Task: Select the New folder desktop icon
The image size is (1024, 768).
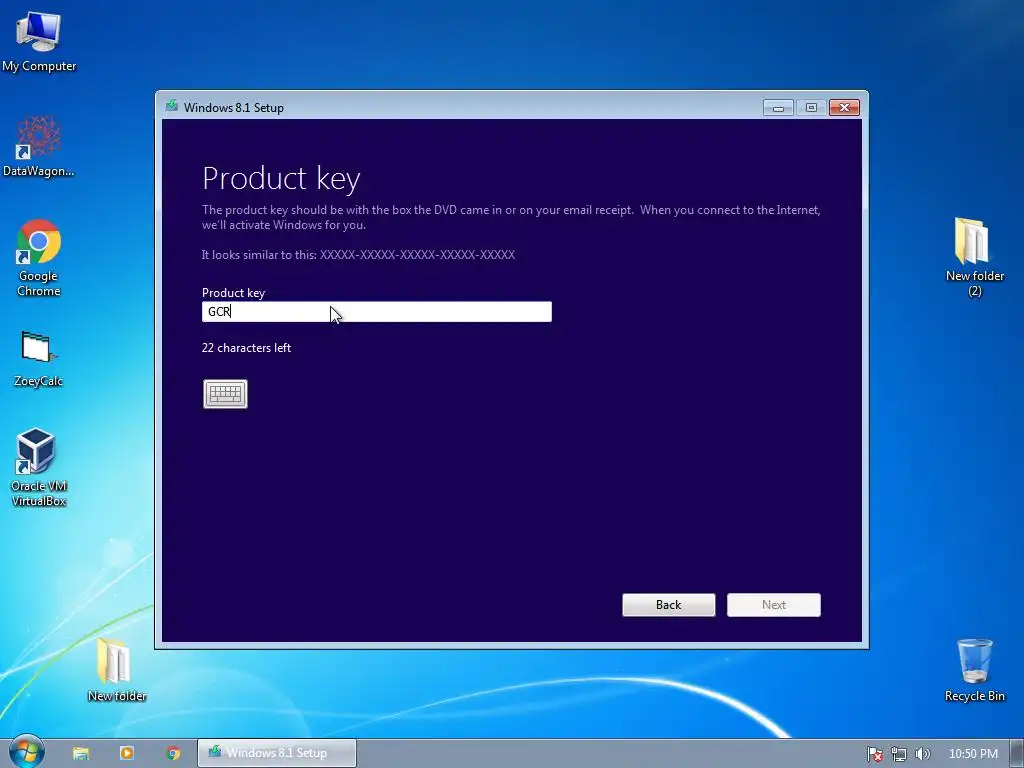Action: pos(117,669)
